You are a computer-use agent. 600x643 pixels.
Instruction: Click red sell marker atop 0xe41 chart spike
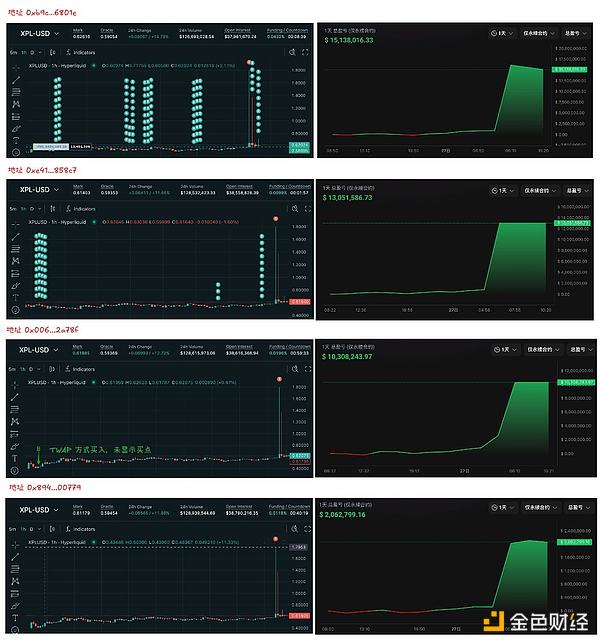(x=276, y=219)
